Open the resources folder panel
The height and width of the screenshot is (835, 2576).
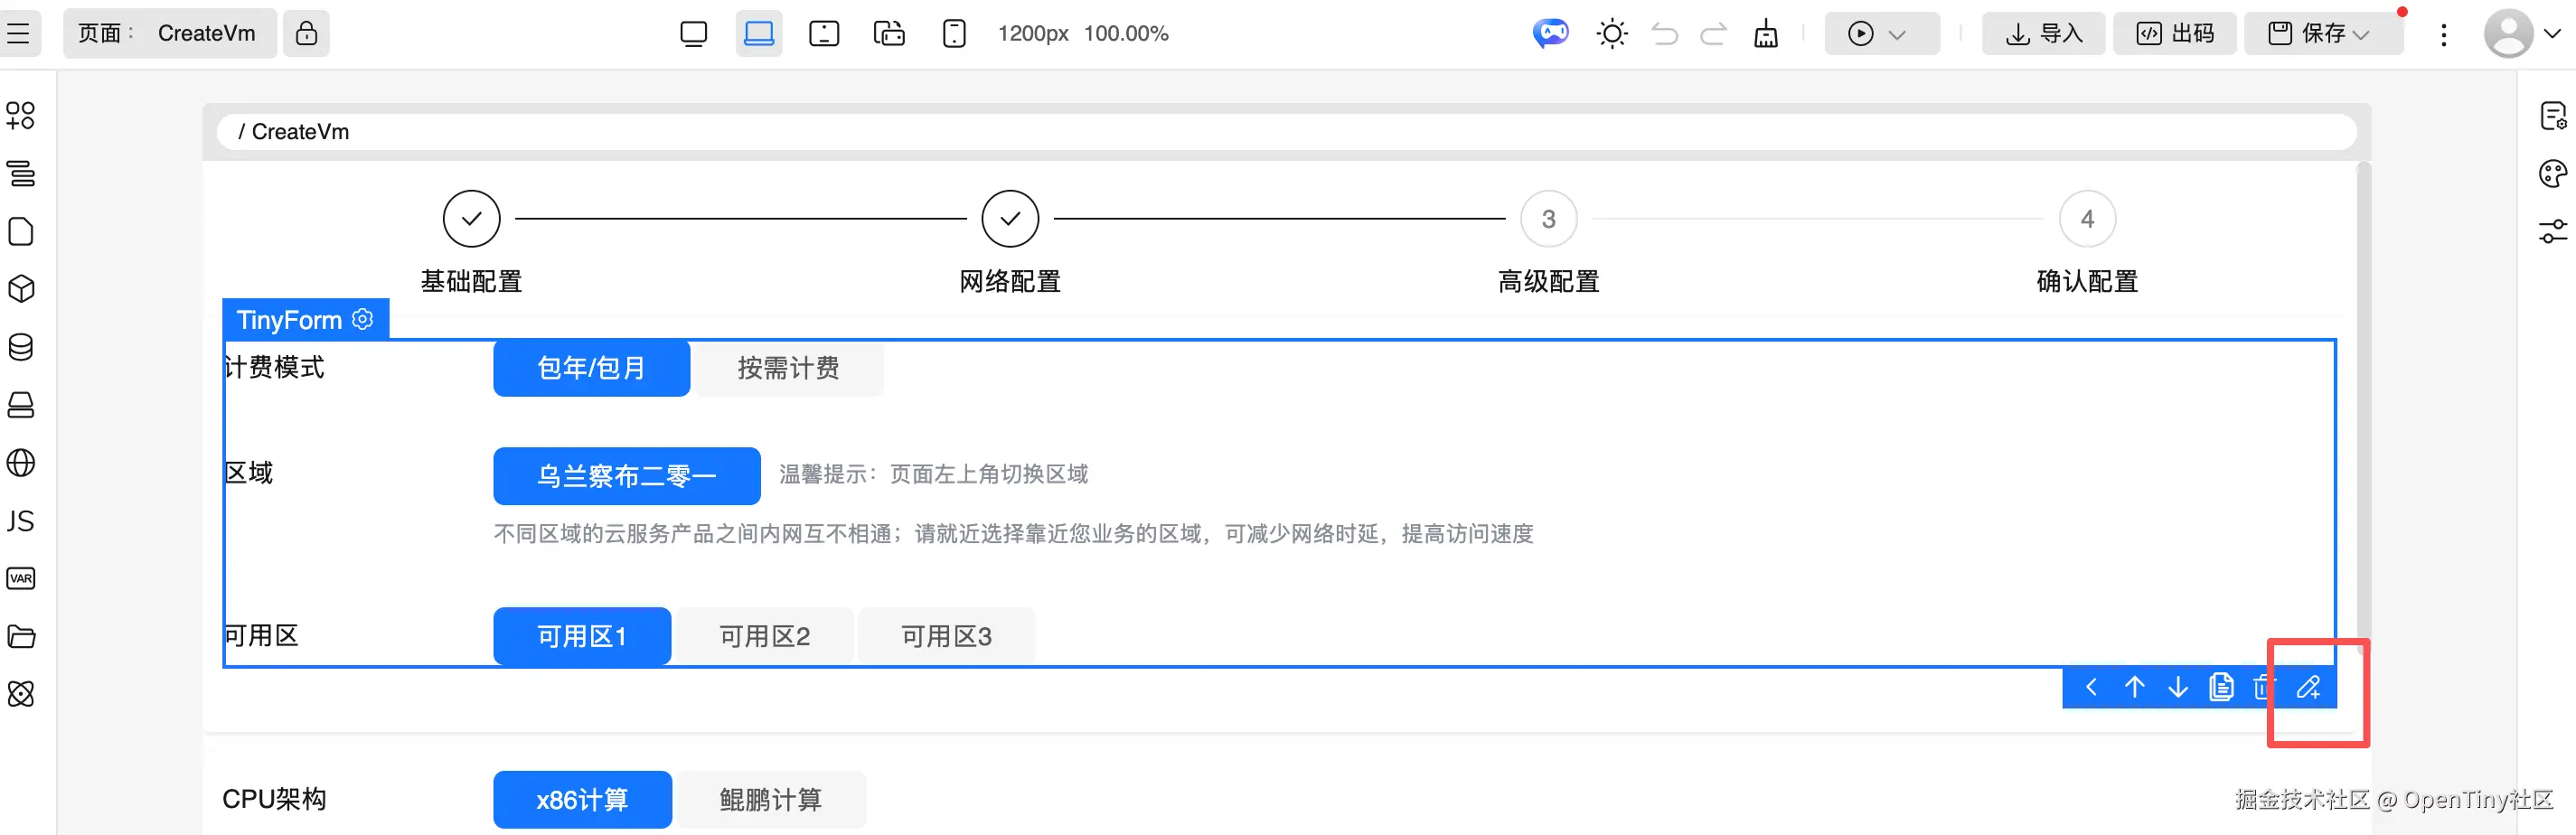point(20,636)
